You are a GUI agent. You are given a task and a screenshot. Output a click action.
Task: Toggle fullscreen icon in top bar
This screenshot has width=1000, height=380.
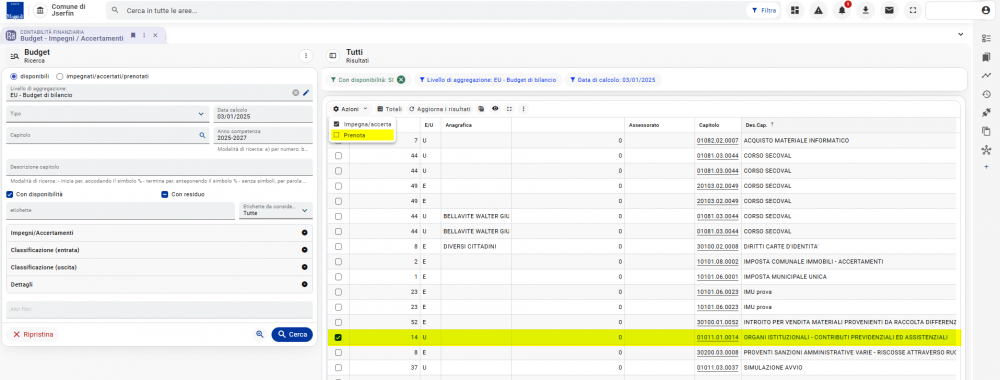point(912,10)
